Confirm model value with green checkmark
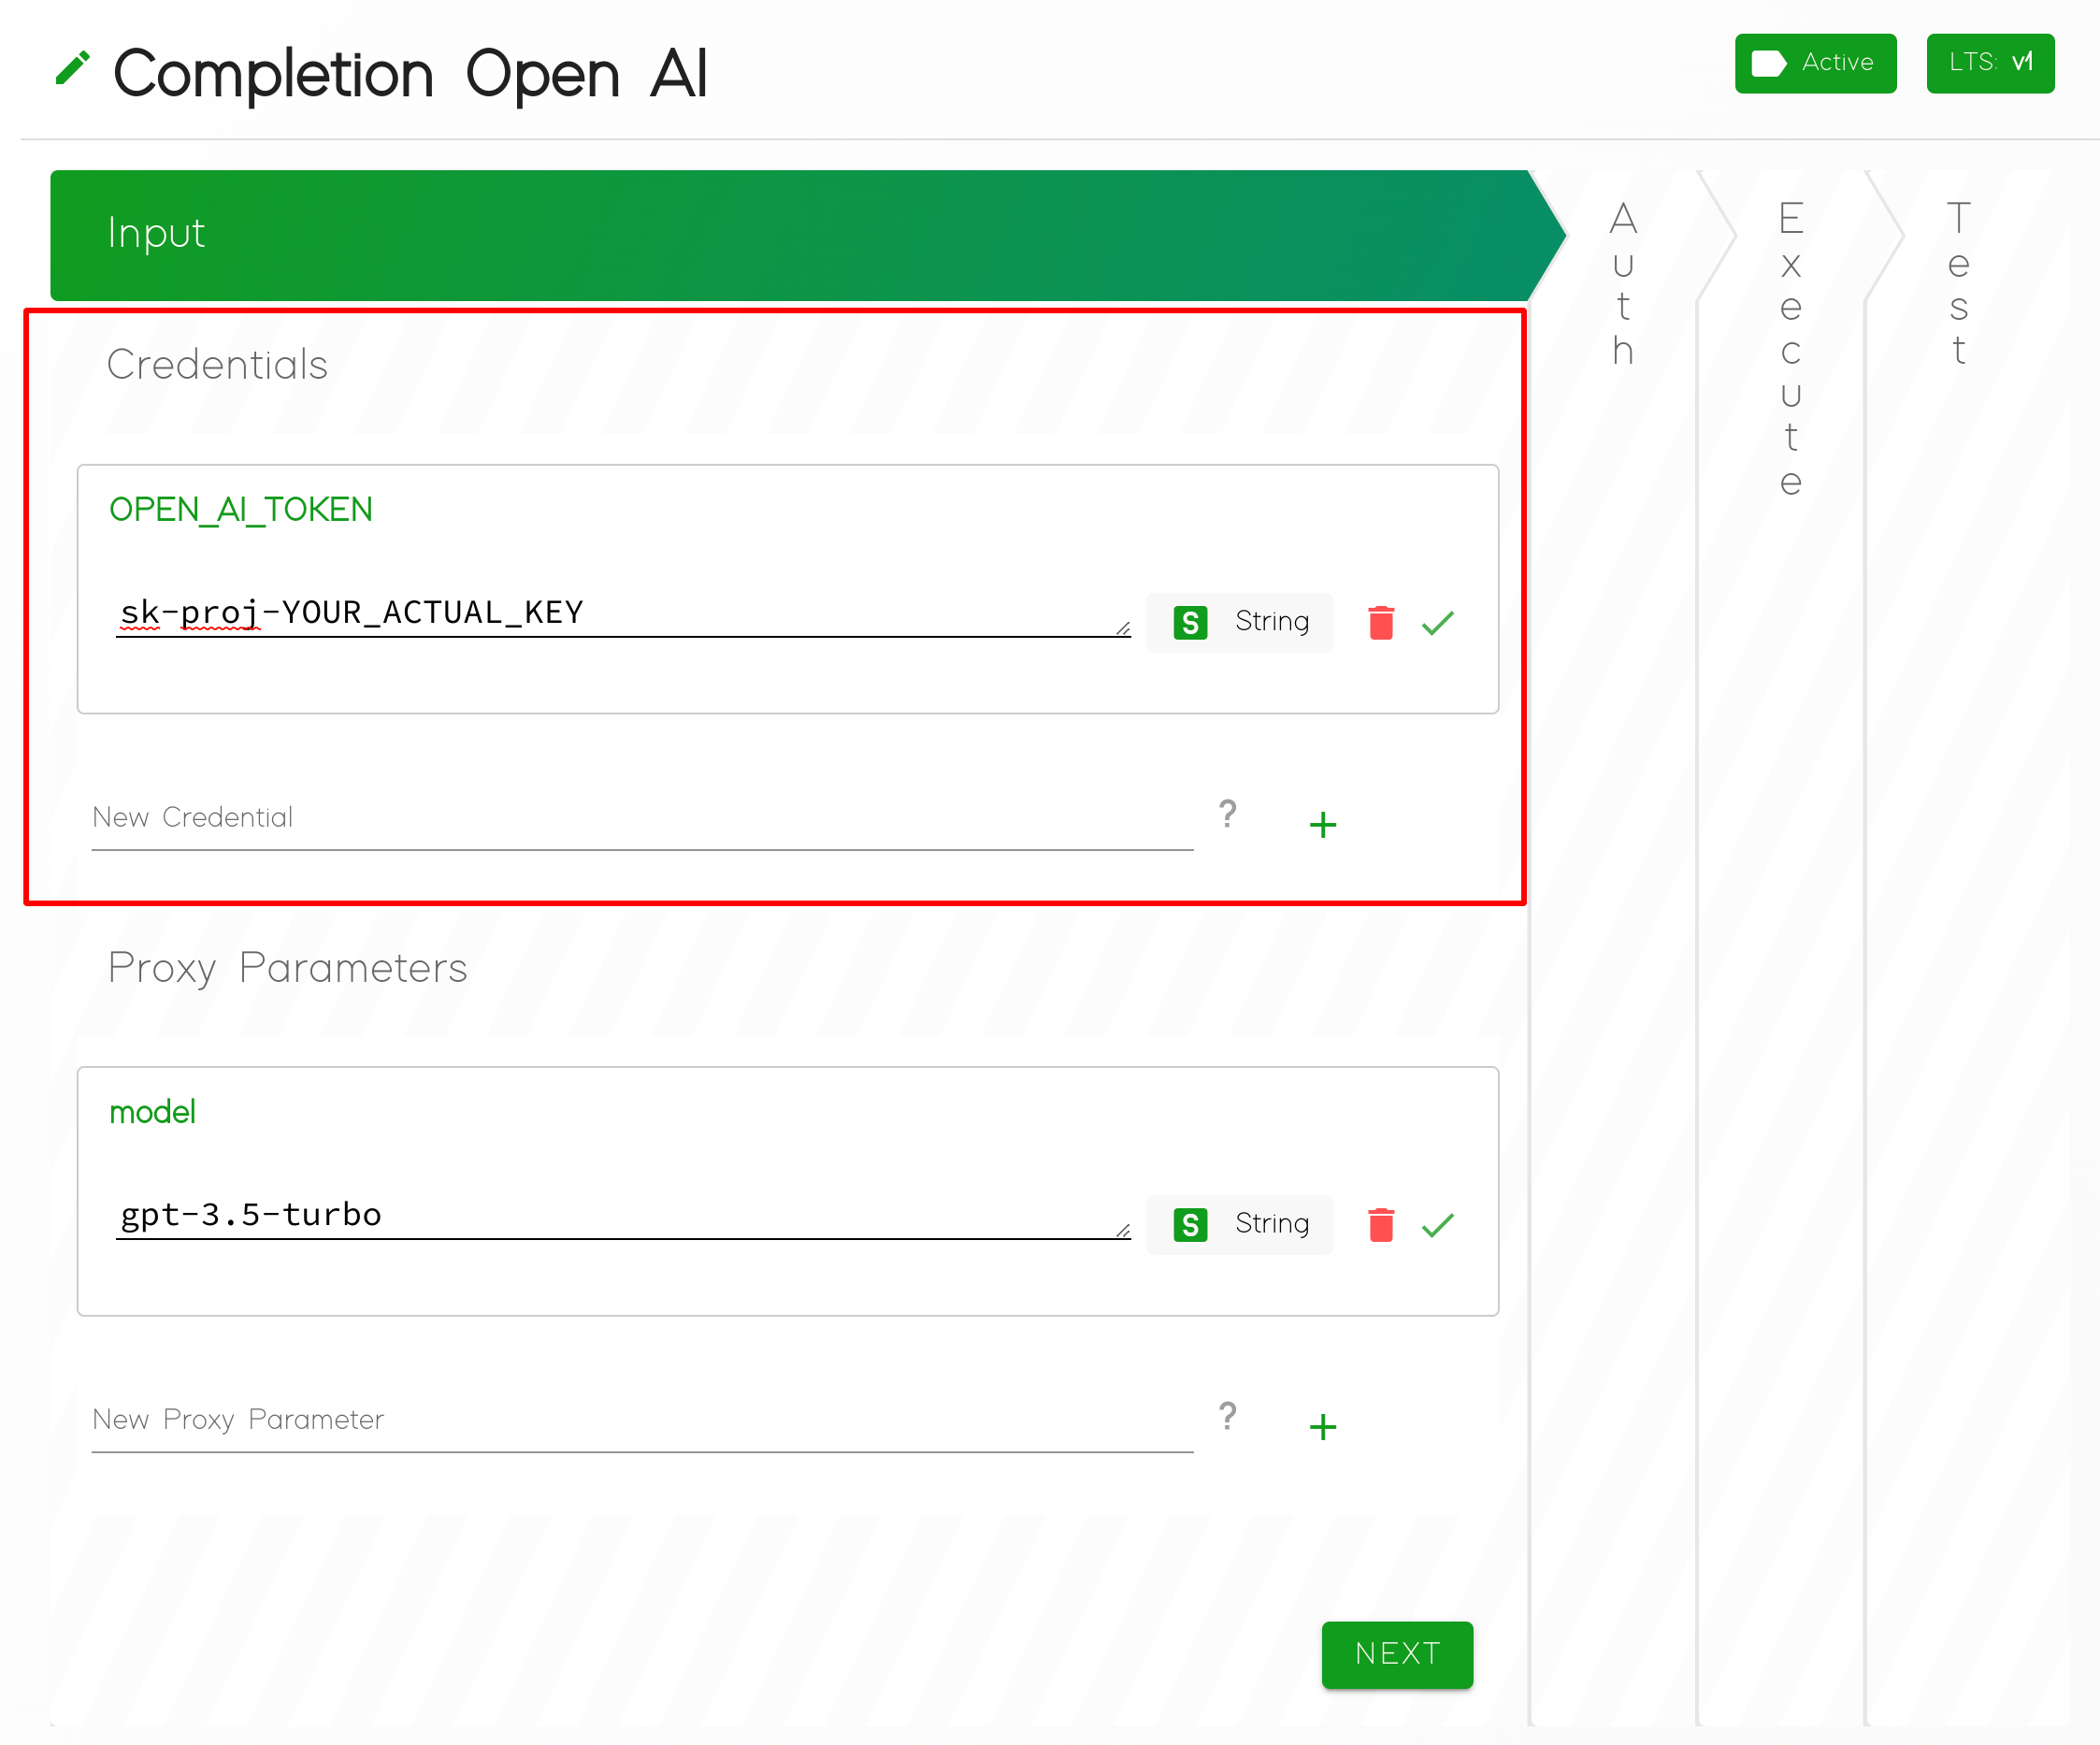Image resolution: width=2100 pixels, height=1745 pixels. point(1437,1225)
